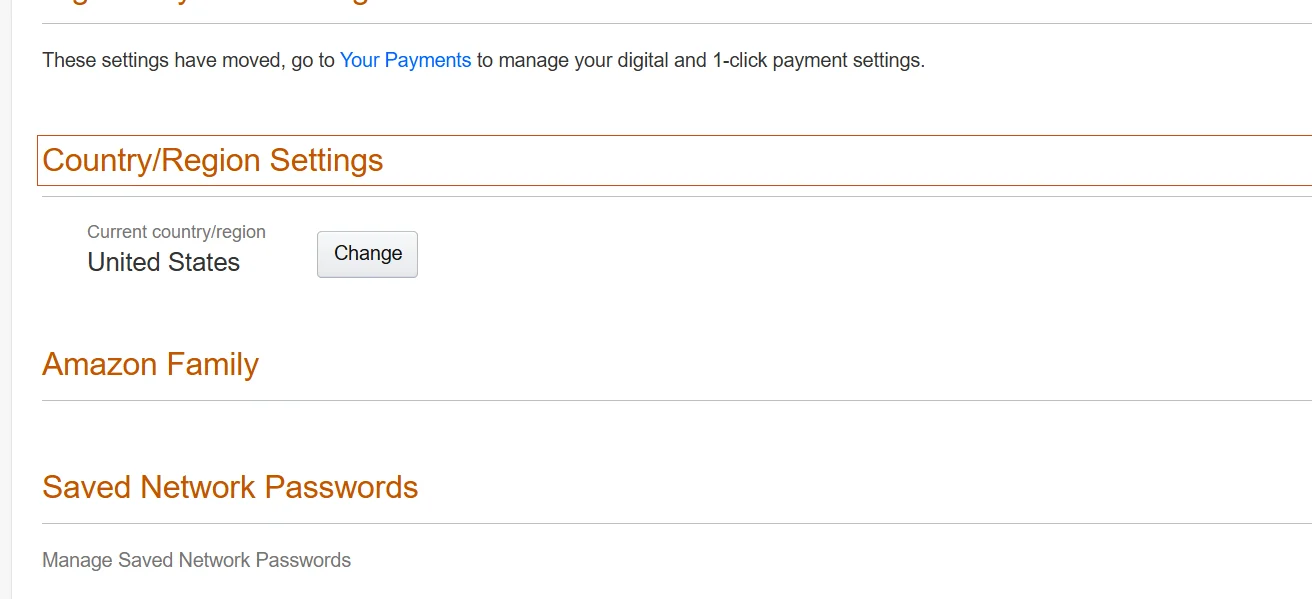Click the Current country/region label
Screen dimensions: 1312x599
pyautogui.click(x=176, y=232)
